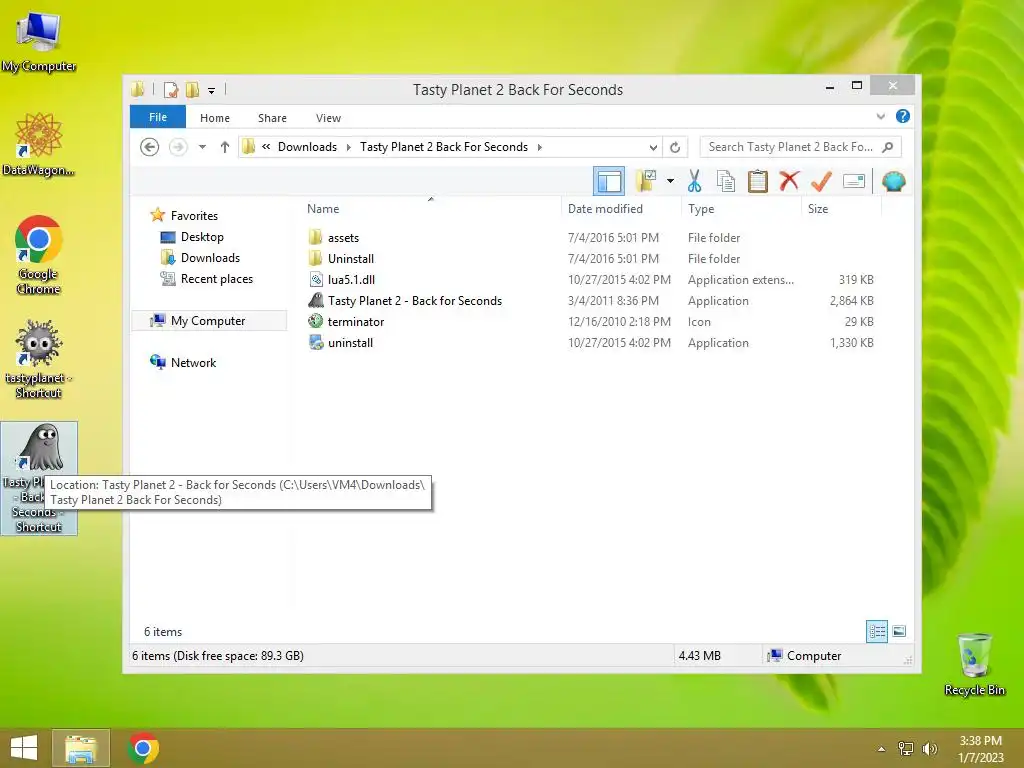Image resolution: width=1024 pixels, height=768 pixels.
Task: Open the Windows Start button
Action: tap(24, 748)
